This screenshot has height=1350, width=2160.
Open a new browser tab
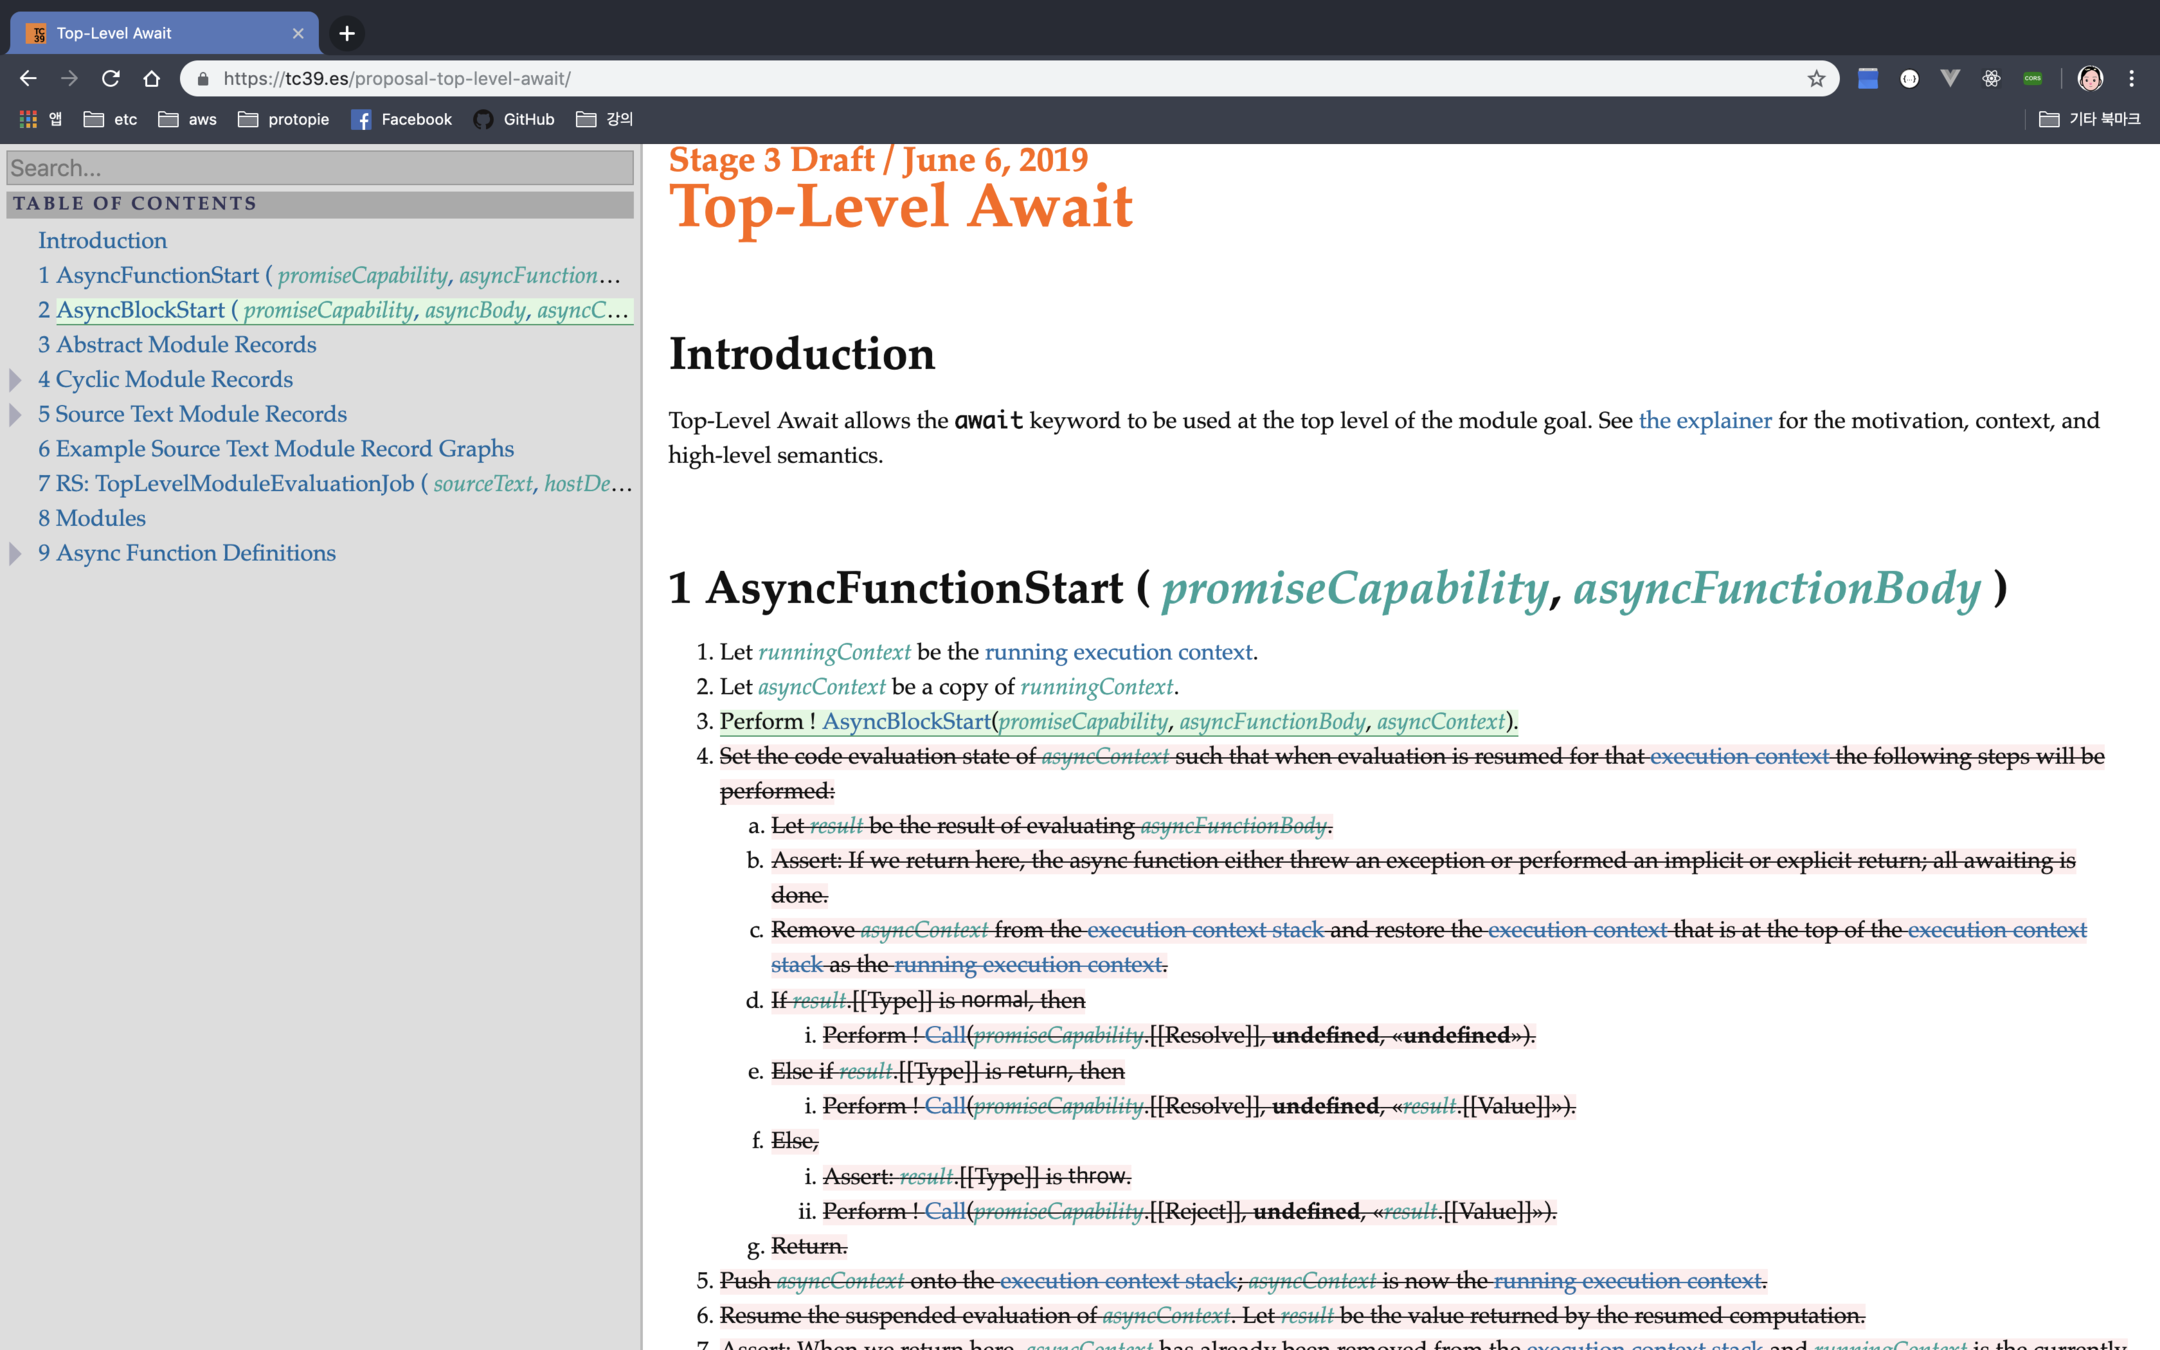click(346, 33)
